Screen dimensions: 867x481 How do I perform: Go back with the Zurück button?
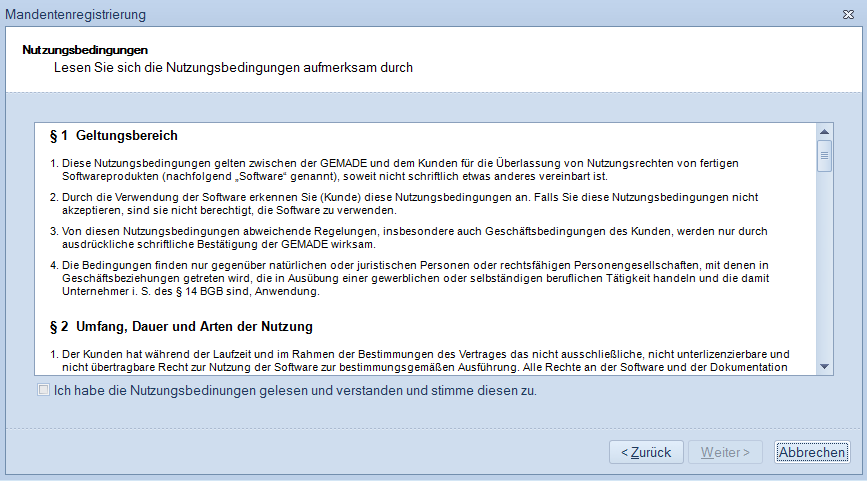646,452
